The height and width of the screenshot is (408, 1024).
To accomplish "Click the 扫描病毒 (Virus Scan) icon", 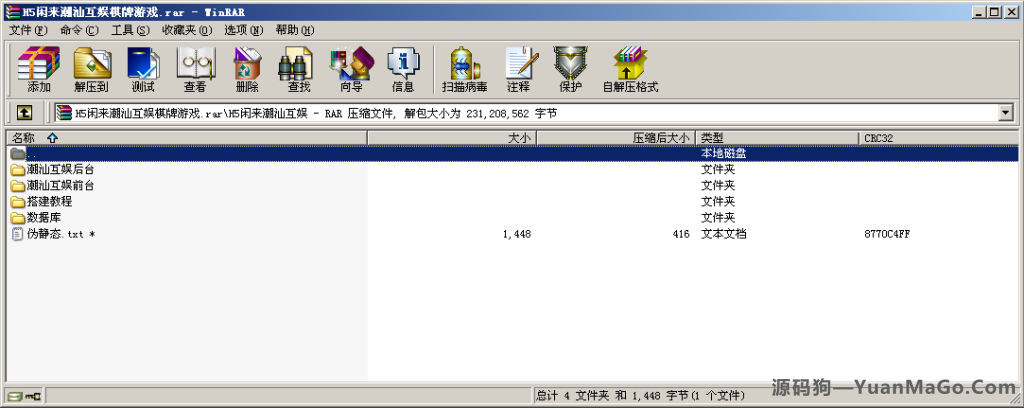I will click(x=464, y=68).
